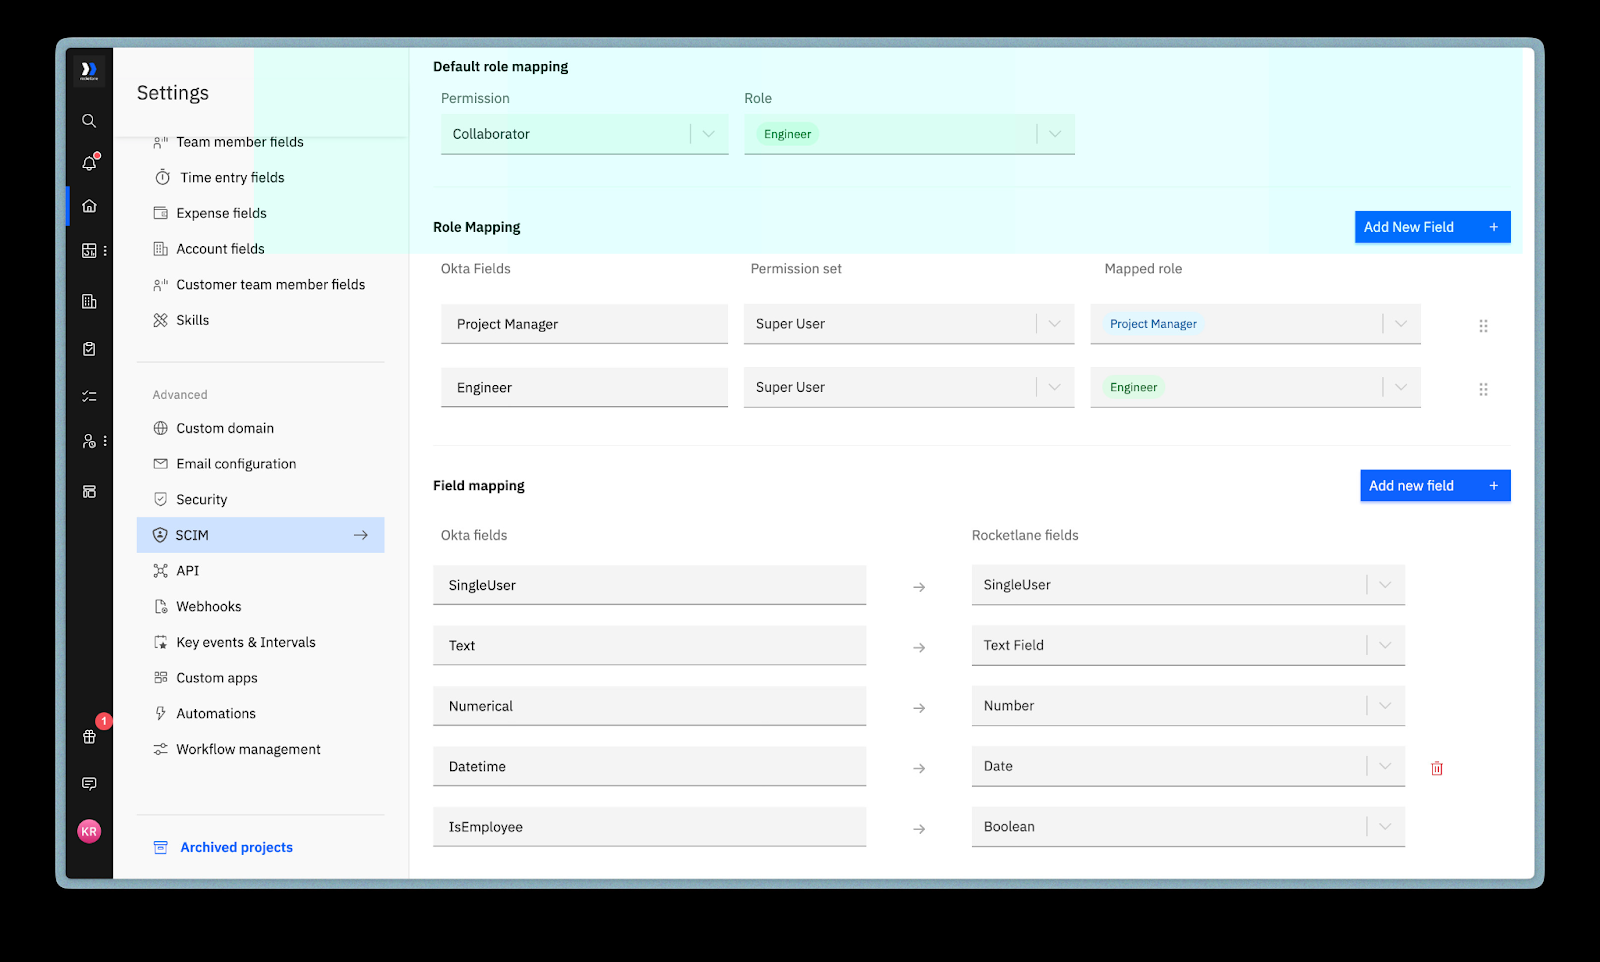Viewport: 1600px width, 962px height.
Task: Open the Archived projects link
Action: tap(236, 847)
